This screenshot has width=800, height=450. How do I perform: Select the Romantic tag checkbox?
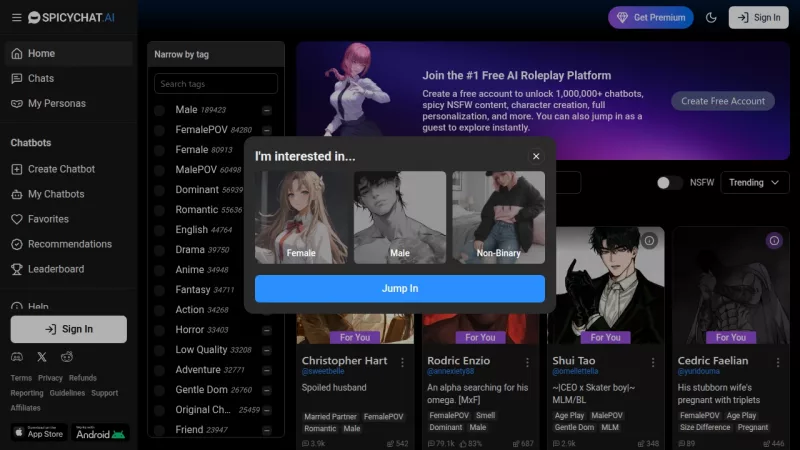click(x=159, y=210)
